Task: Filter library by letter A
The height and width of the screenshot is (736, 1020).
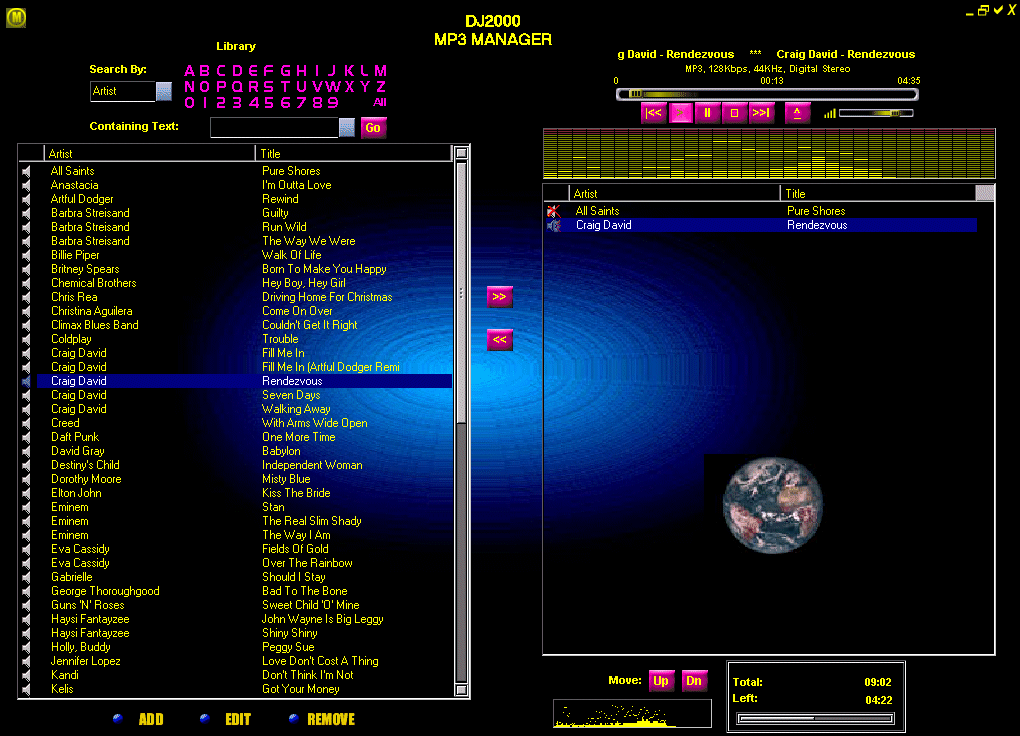Action: (x=189, y=70)
